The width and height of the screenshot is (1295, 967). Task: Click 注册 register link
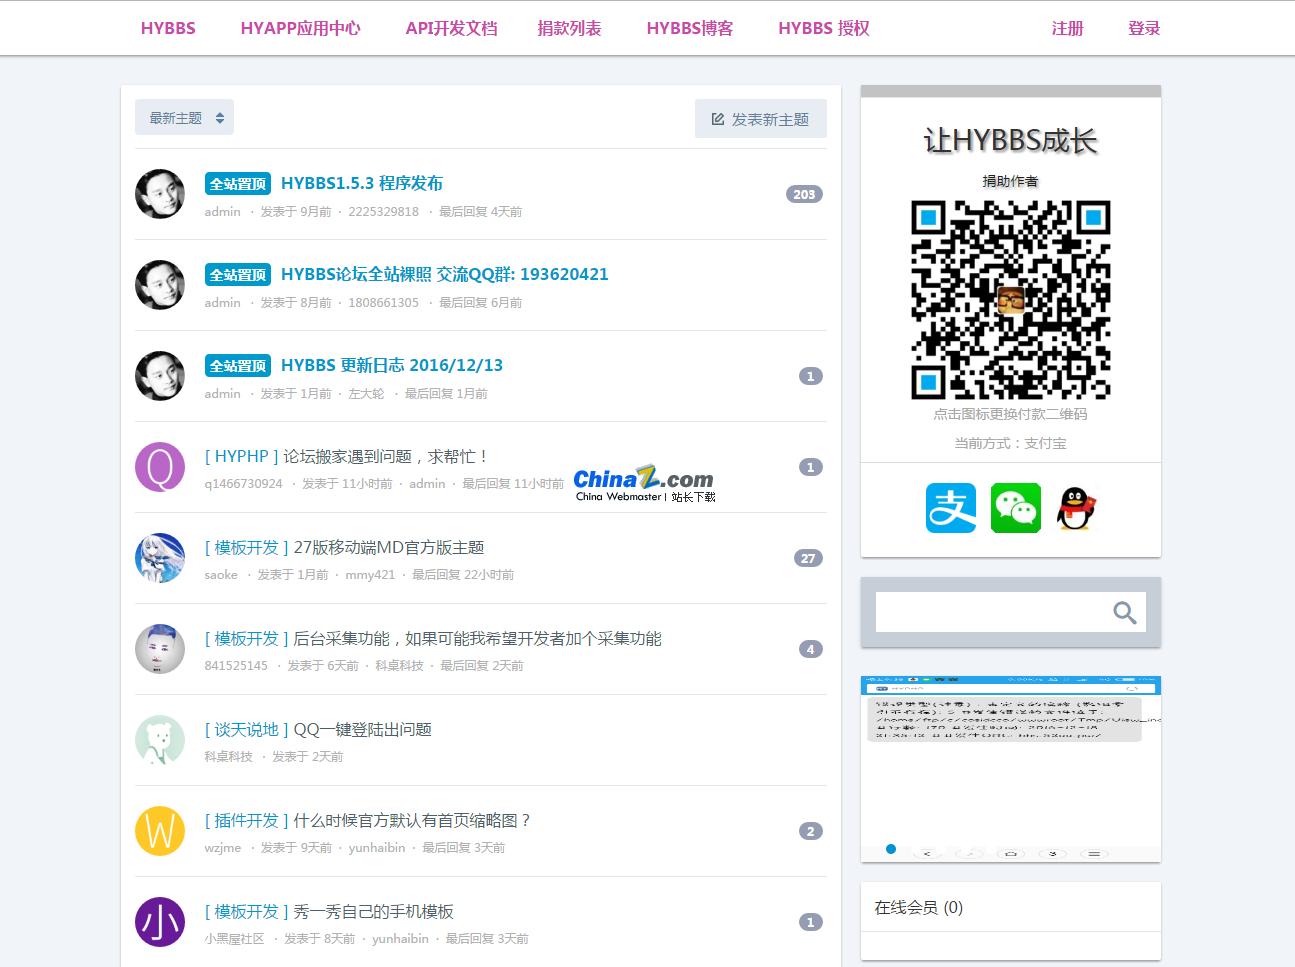click(1068, 28)
